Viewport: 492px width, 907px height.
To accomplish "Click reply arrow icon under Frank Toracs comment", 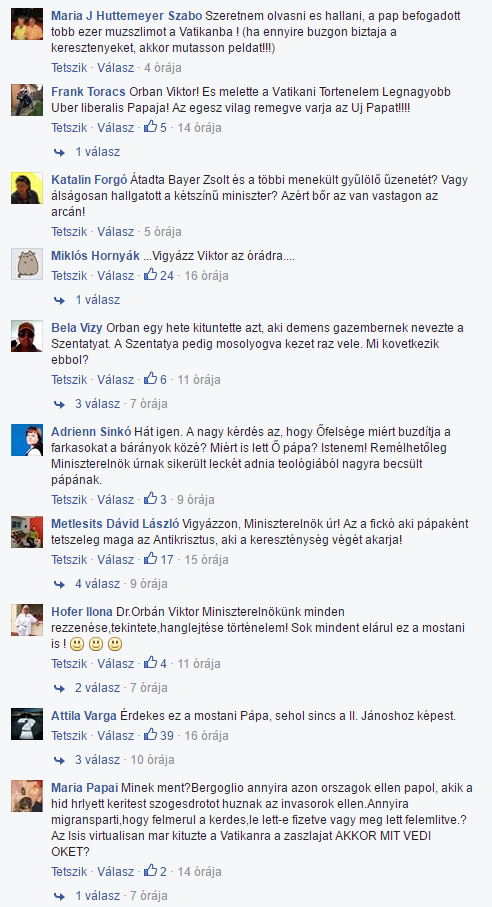I will point(59,152).
